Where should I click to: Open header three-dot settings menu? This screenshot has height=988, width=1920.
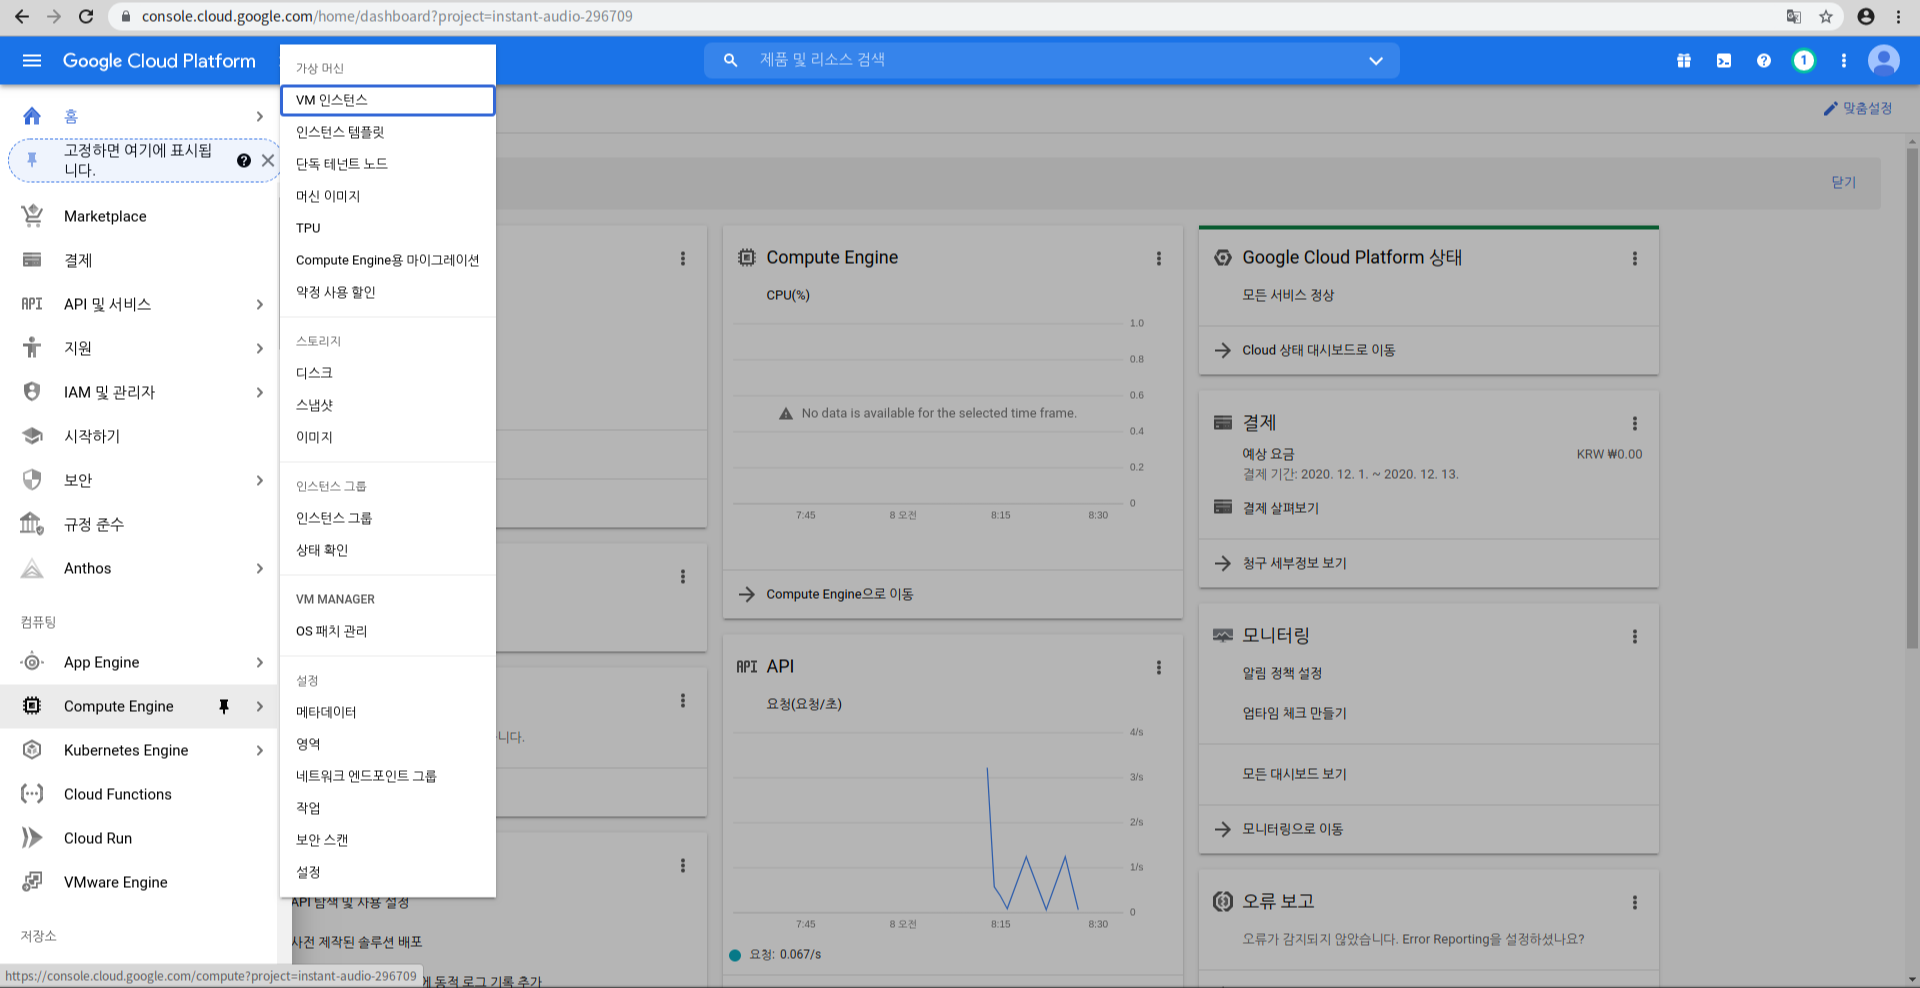click(1844, 61)
